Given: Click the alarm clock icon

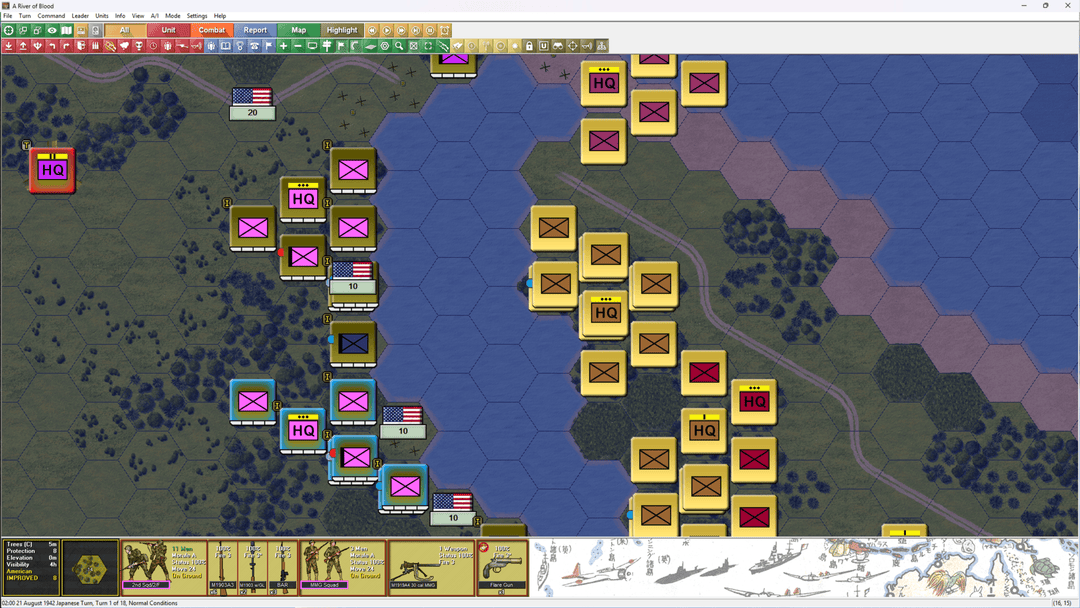Looking at the screenshot, I should pyautogui.click(x=445, y=30).
